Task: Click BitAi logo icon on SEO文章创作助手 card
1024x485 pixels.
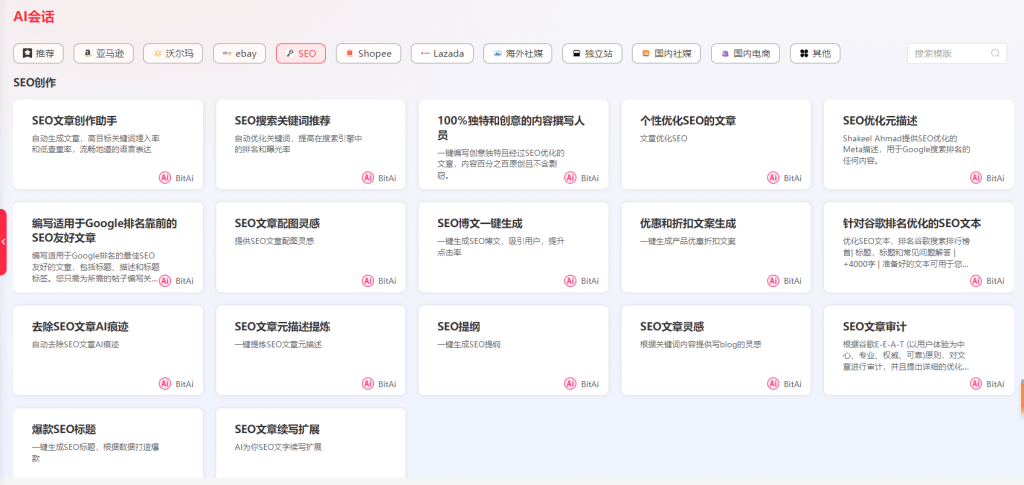Action: coord(166,178)
